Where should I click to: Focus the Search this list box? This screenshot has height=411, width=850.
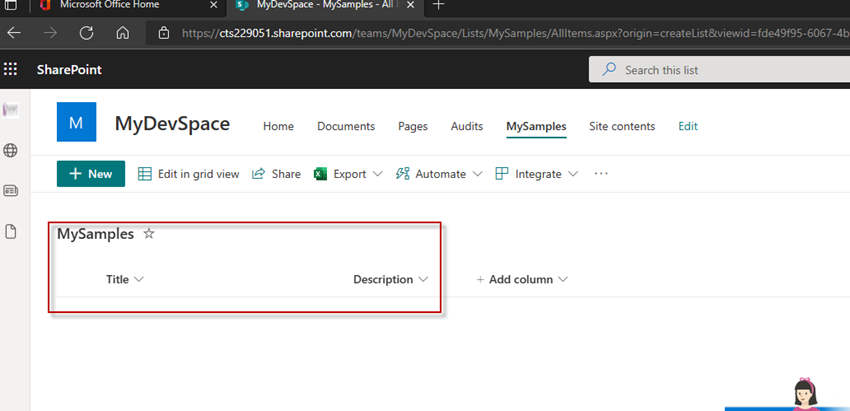pos(719,70)
